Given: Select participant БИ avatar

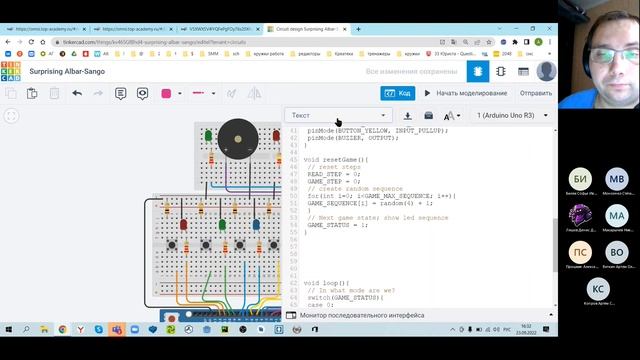Looking at the screenshot, I should (x=580, y=179).
